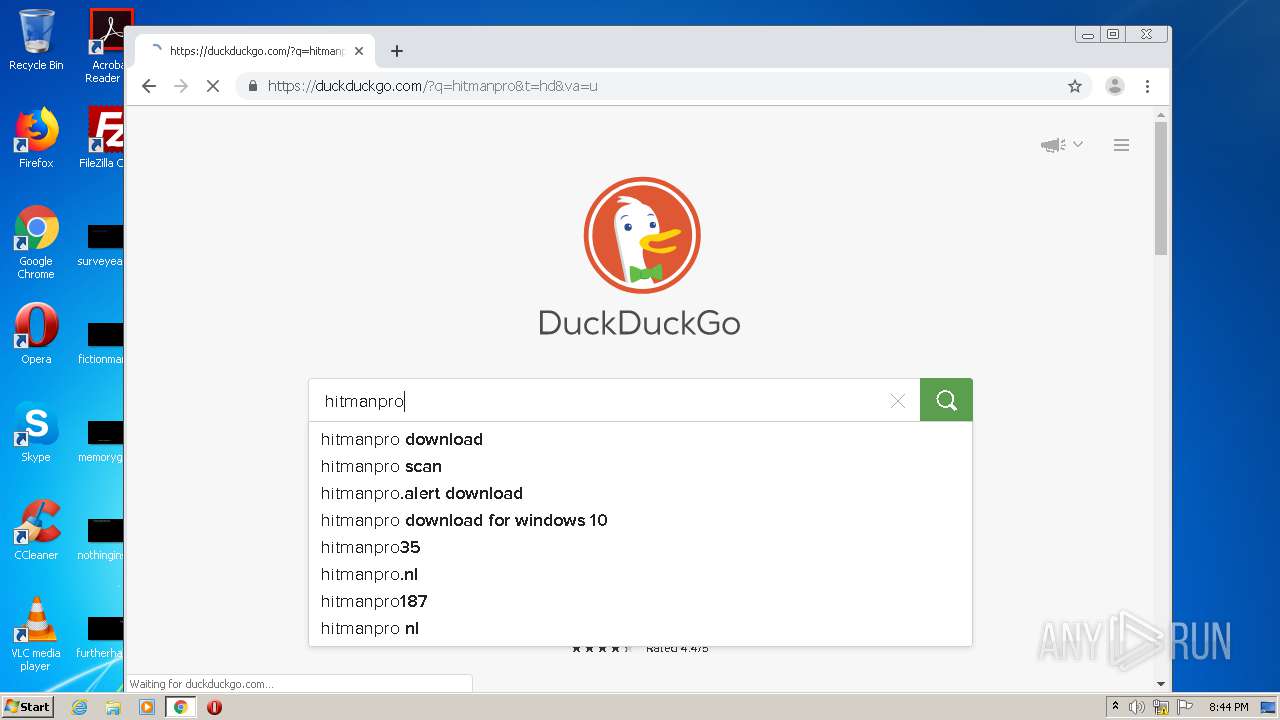Click the browser forward arrow

coord(181,86)
